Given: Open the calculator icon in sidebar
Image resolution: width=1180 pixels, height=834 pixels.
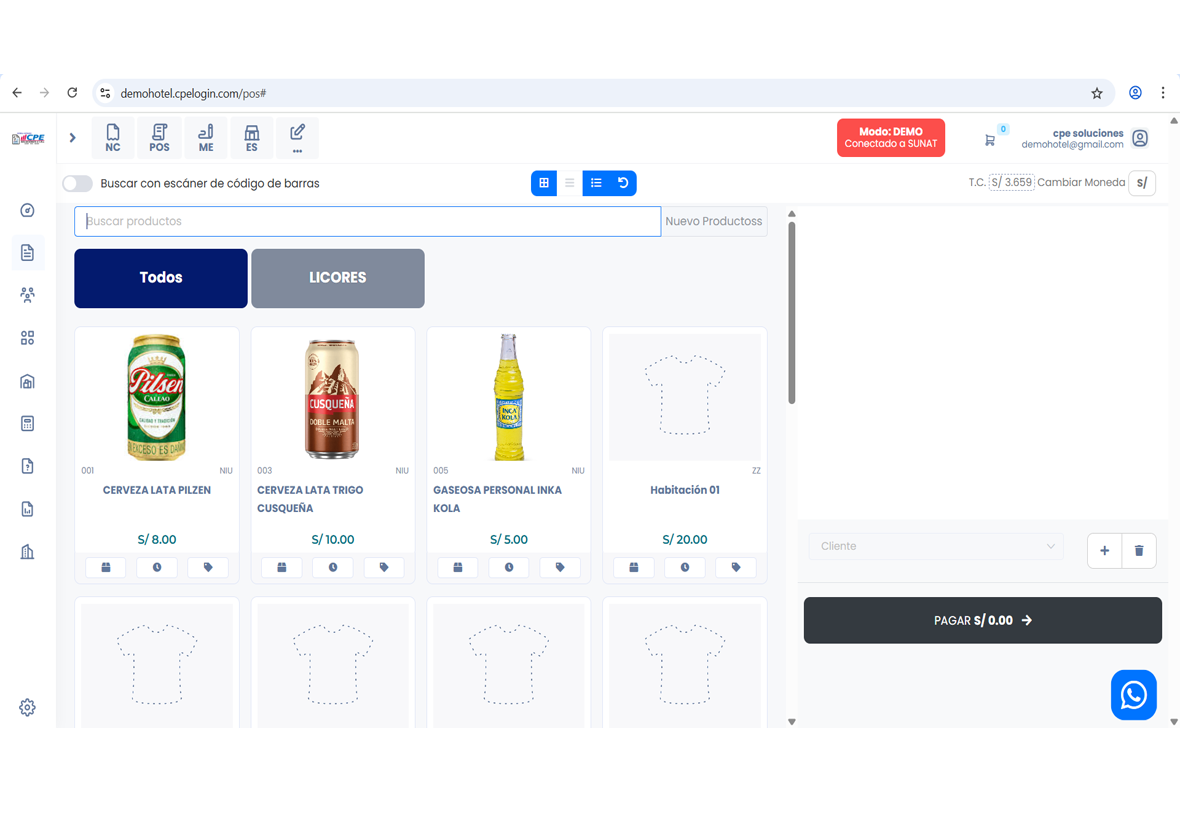Looking at the screenshot, I should (x=27, y=423).
